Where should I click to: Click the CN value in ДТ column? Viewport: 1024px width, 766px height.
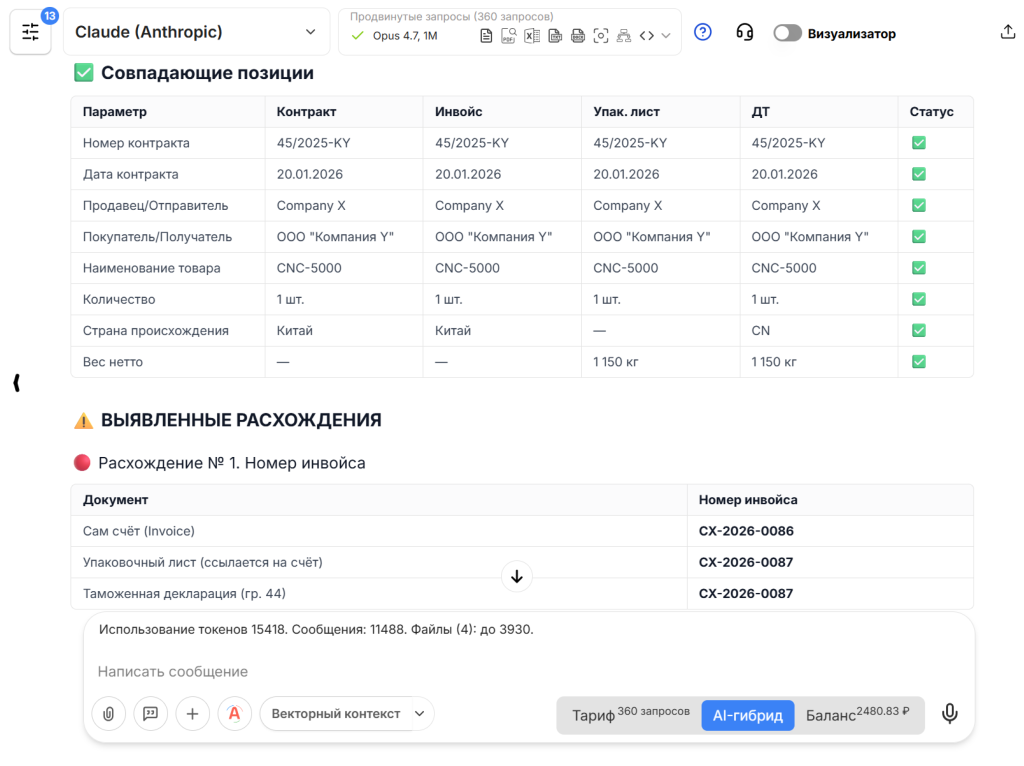click(x=760, y=331)
